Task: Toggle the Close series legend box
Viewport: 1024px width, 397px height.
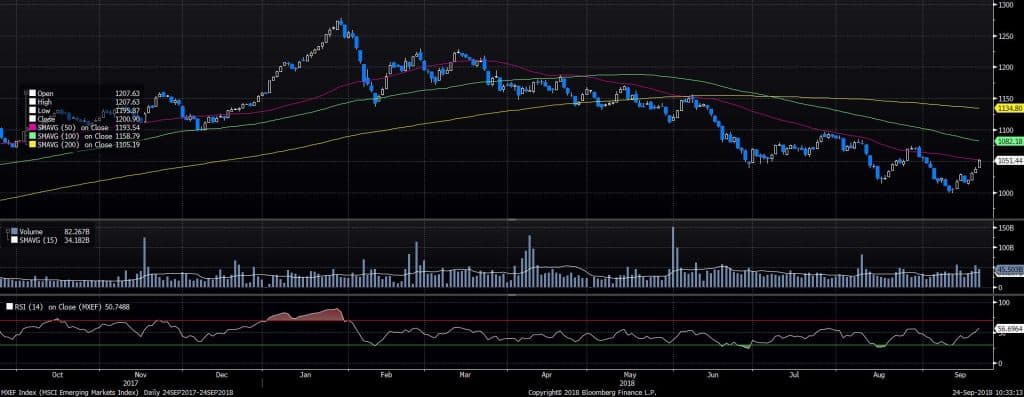Action: pos(32,119)
